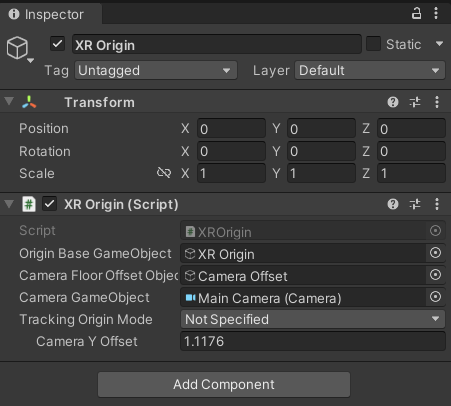Open Tracking Origin Mode dropdown

click(x=313, y=319)
